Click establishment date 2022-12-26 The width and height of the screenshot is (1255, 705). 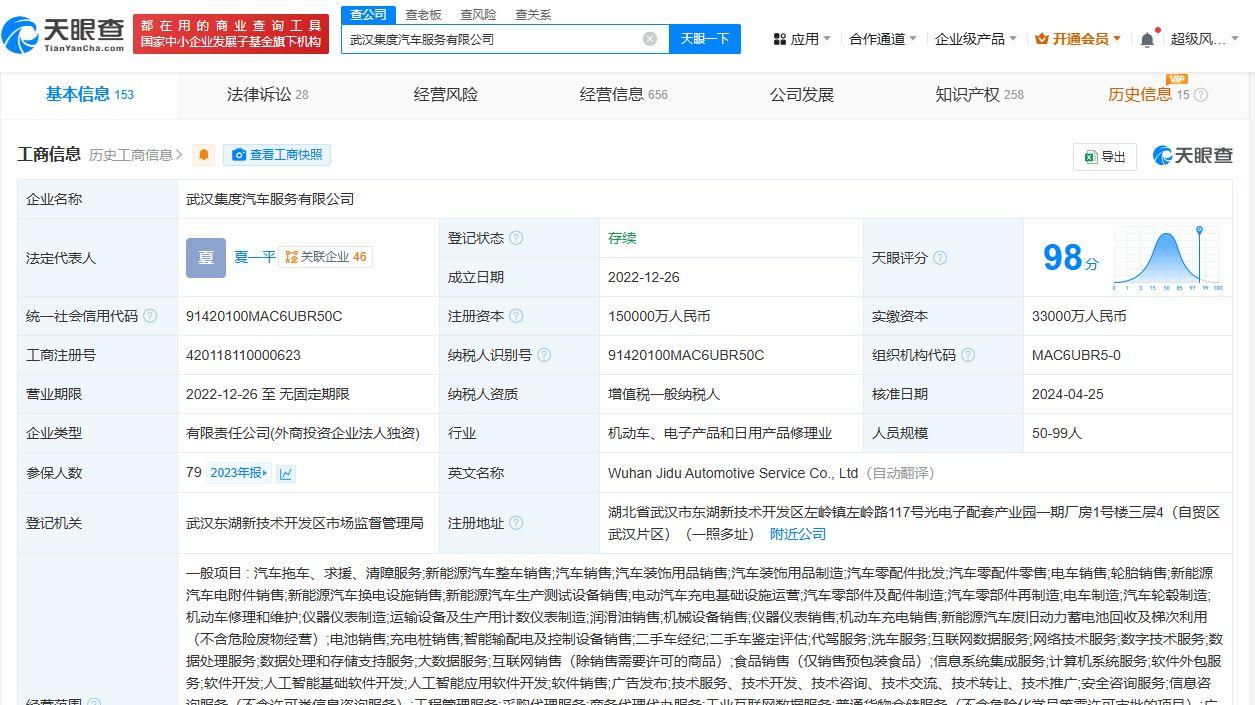click(644, 277)
